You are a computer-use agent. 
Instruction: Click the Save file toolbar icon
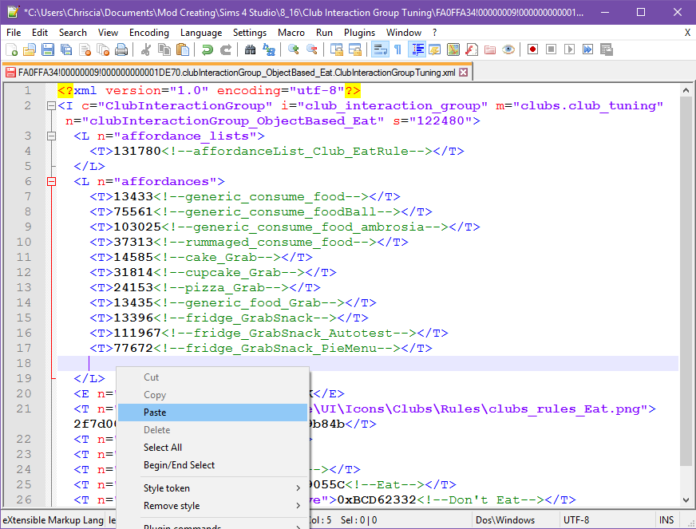coord(49,49)
